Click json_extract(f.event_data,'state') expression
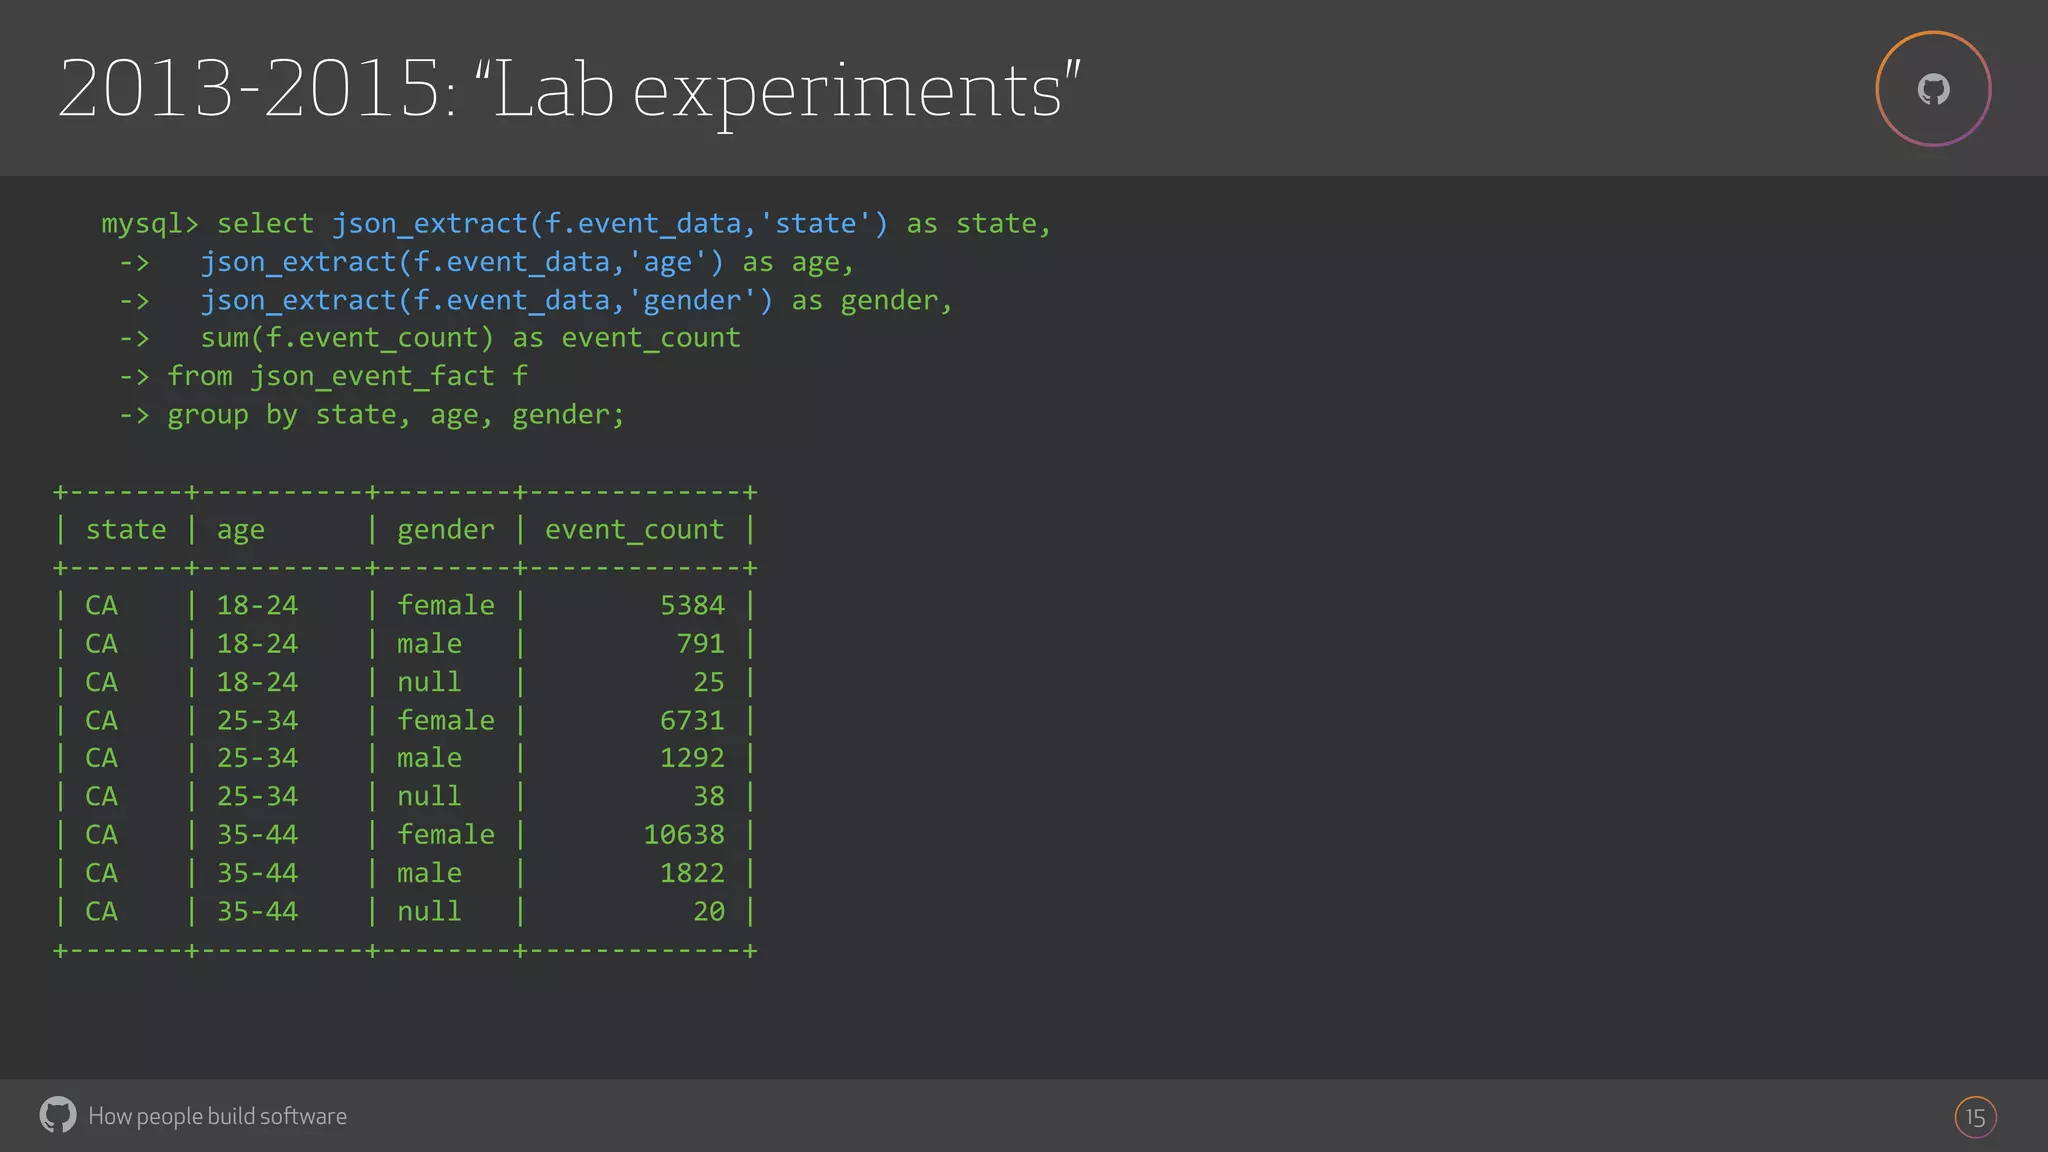 click(x=610, y=223)
